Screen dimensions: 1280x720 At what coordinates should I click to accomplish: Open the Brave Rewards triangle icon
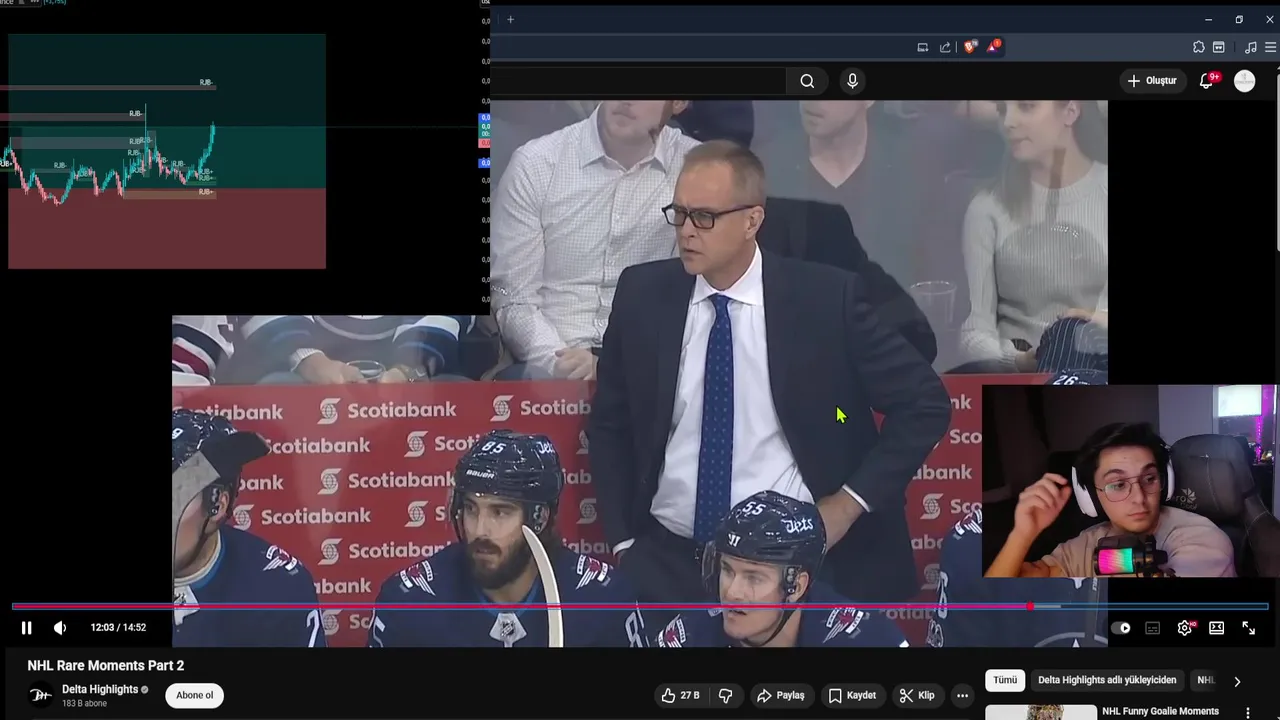click(x=994, y=47)
